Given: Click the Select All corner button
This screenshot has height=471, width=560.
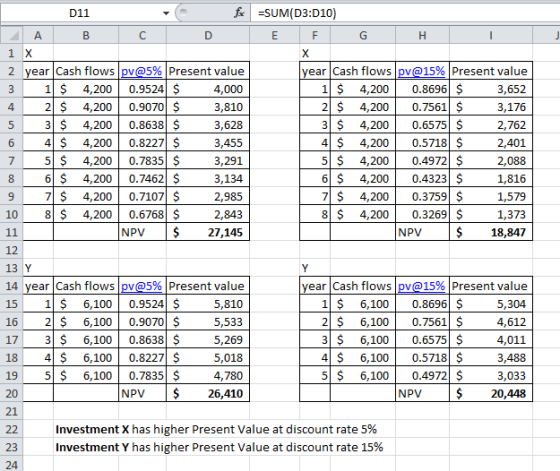Looking at the screenshot, I should (x=12, y=35).
